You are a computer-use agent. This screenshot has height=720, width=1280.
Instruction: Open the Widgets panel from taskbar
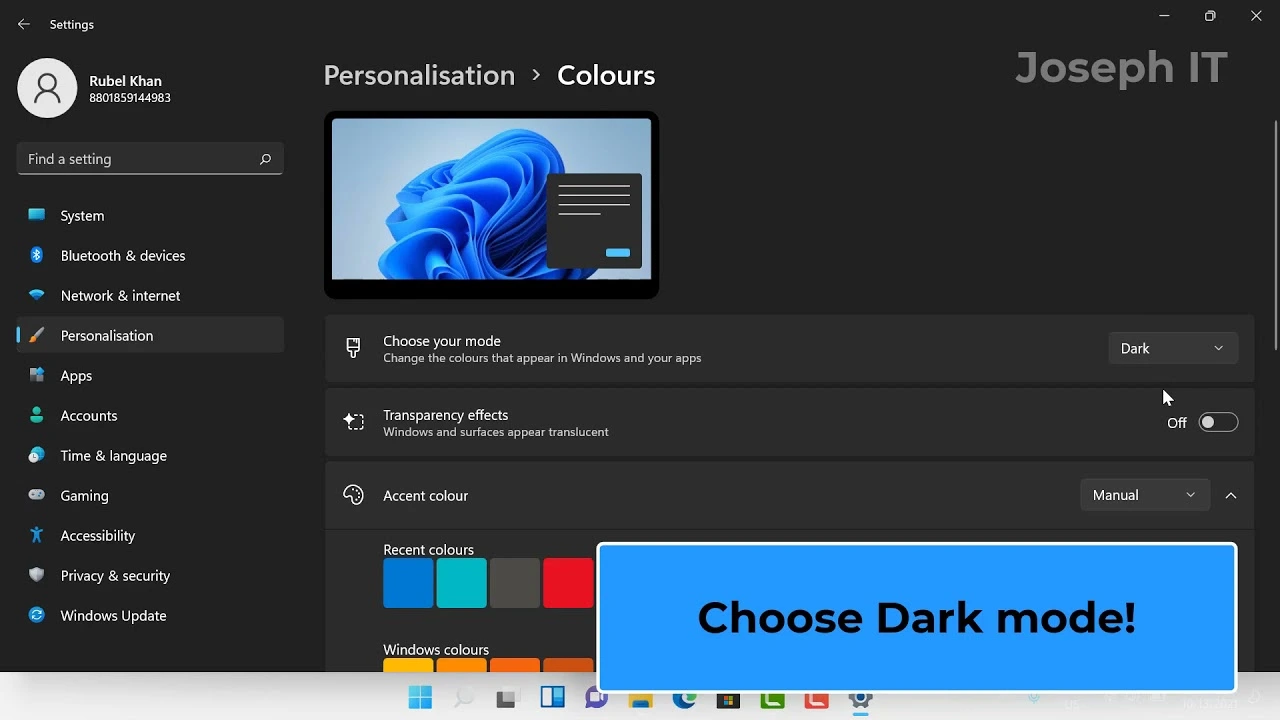(x=552, y=698)
